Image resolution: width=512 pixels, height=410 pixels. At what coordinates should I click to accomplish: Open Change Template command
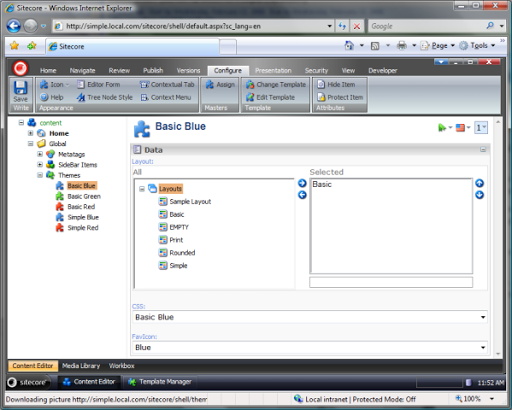coord(276,85)
